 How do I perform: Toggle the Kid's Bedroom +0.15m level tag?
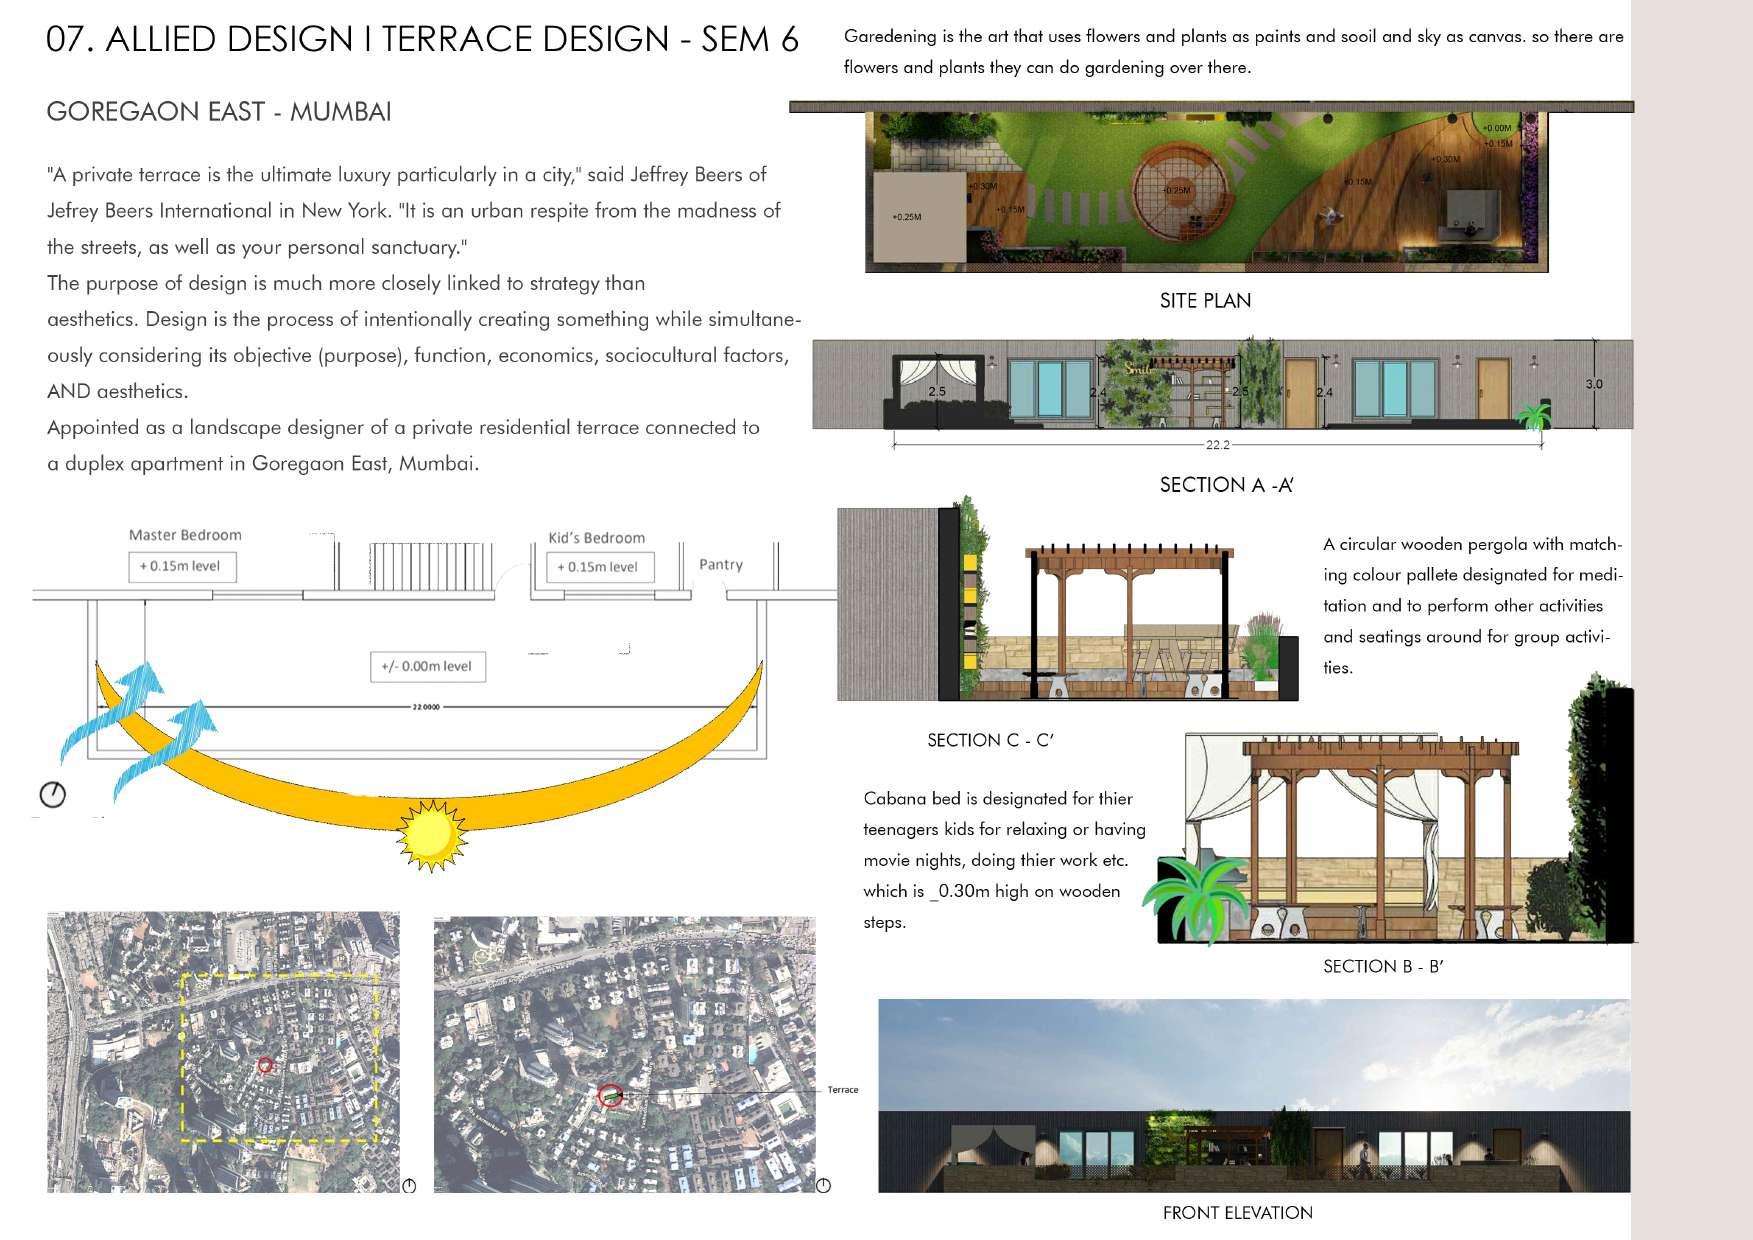[598, 567]
